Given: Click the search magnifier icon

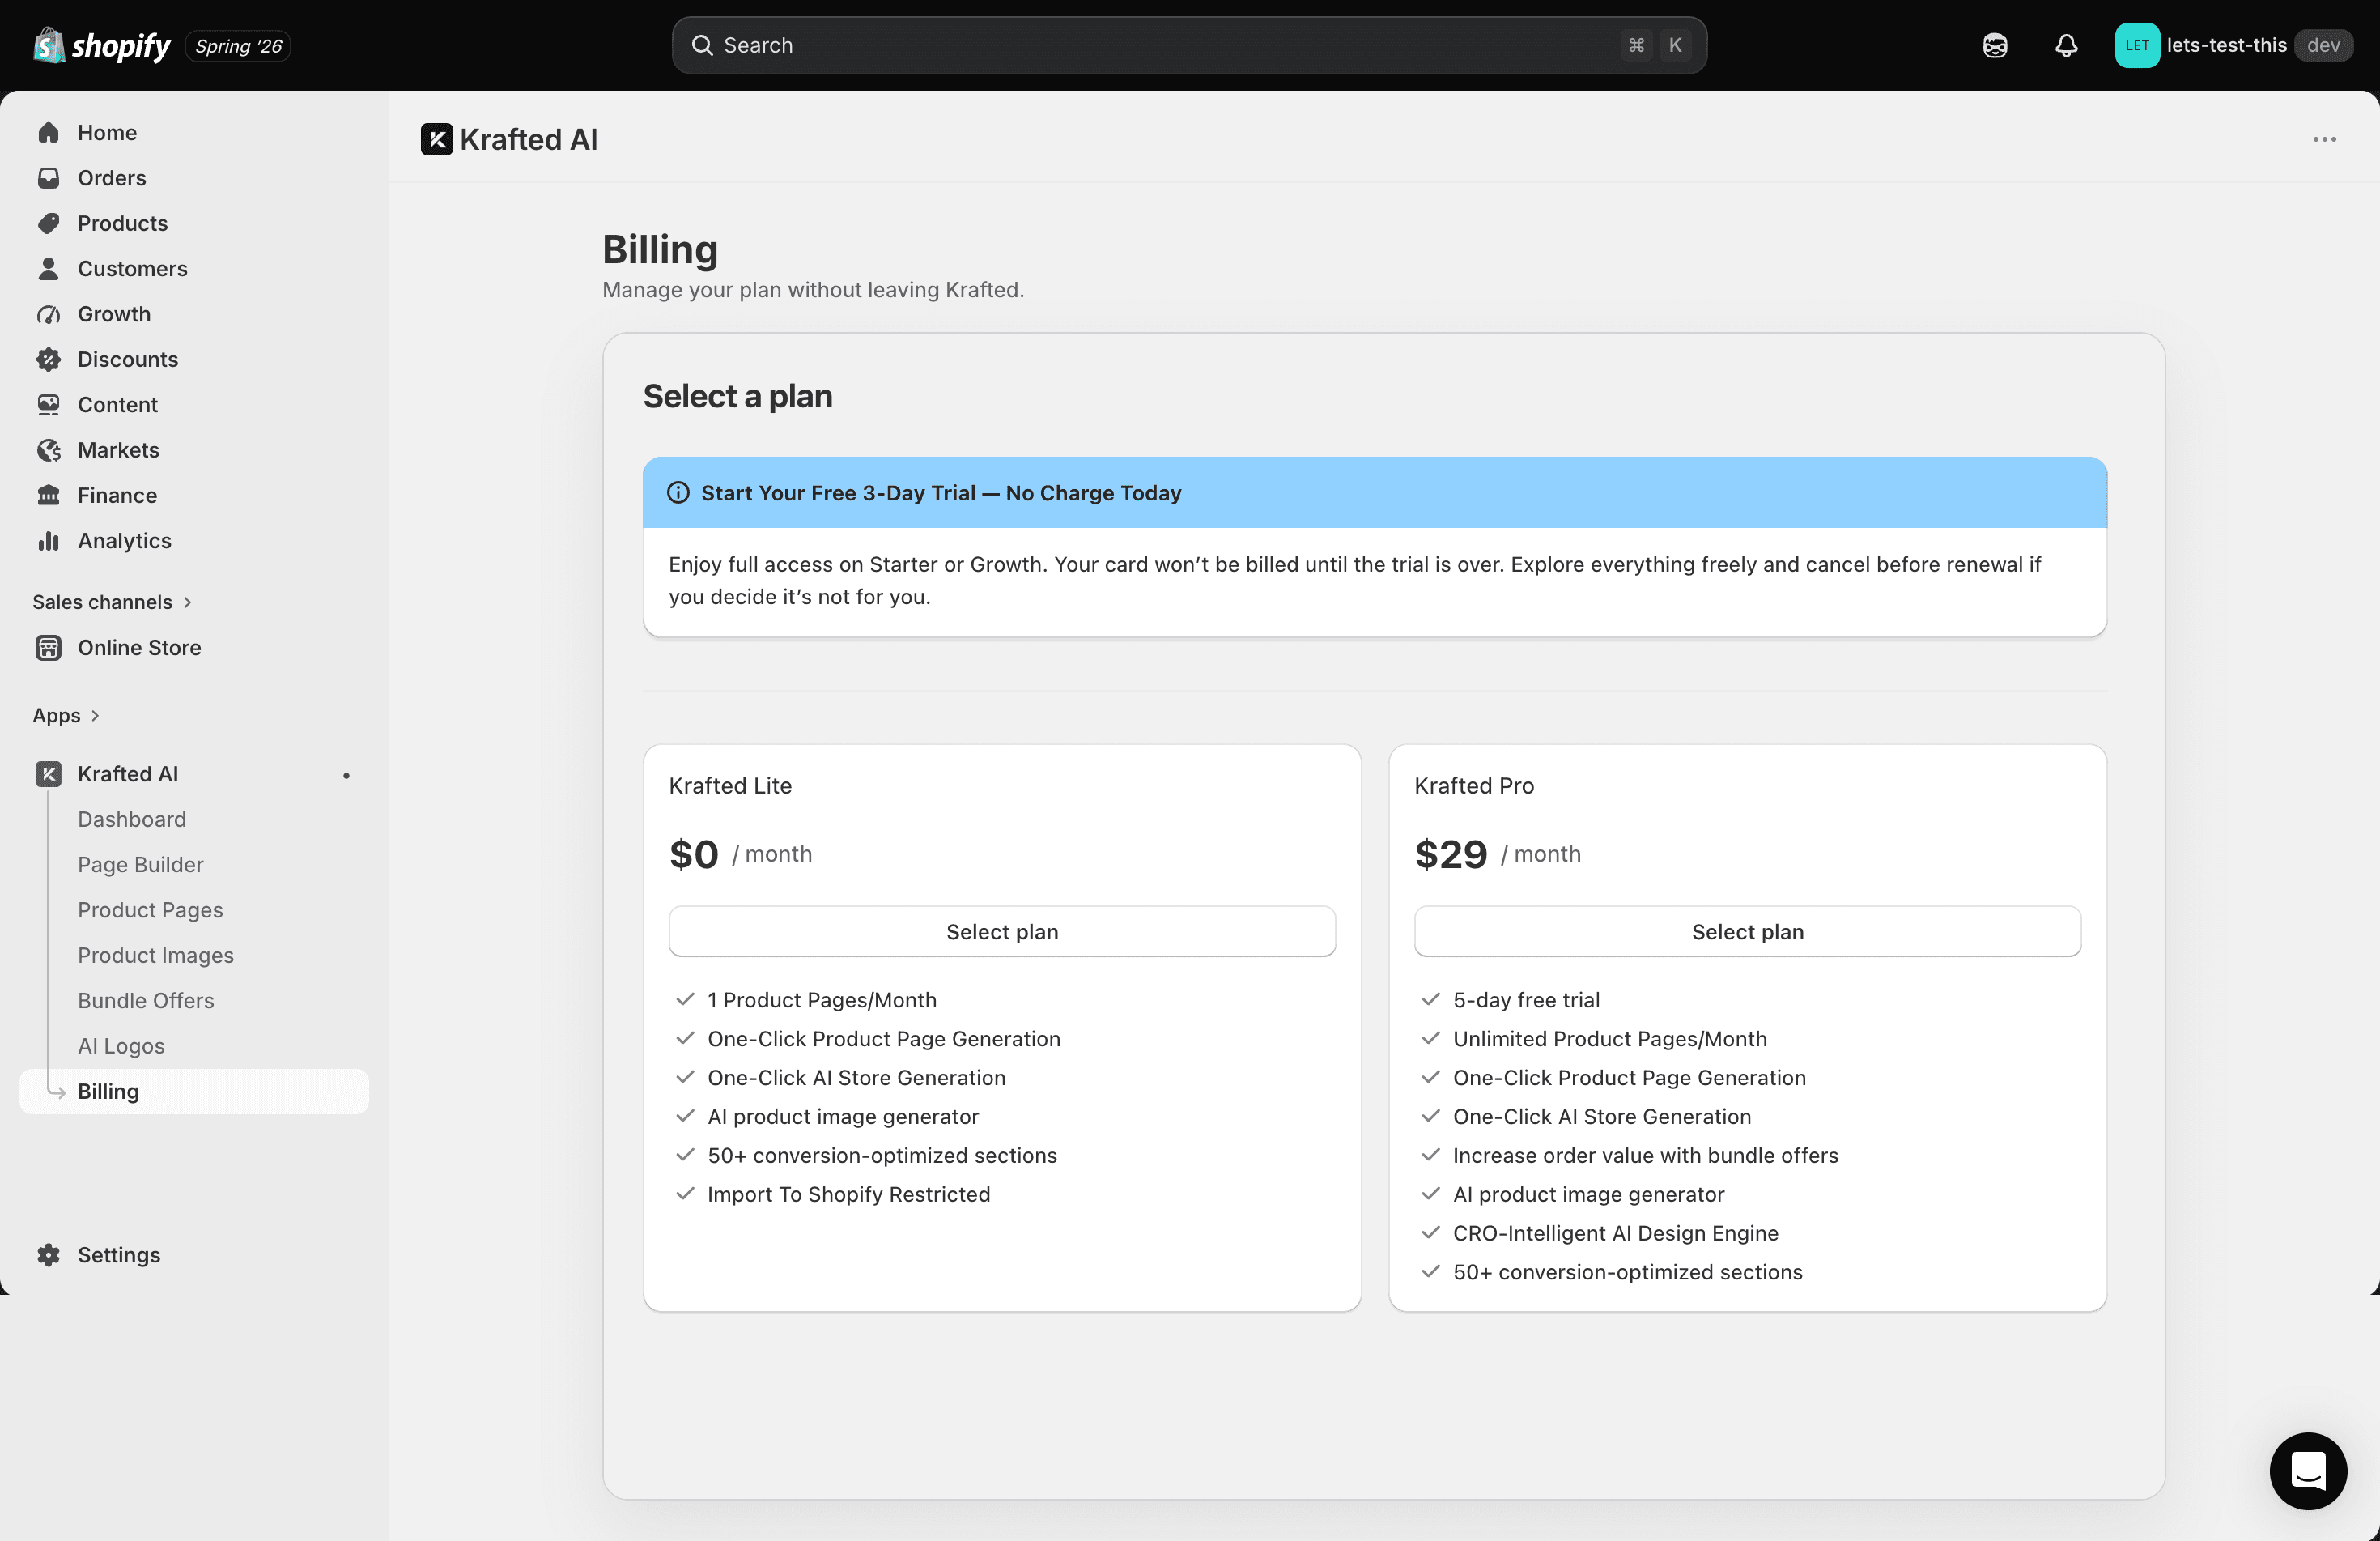Looking at the screenshot, I should coord(702,45).
